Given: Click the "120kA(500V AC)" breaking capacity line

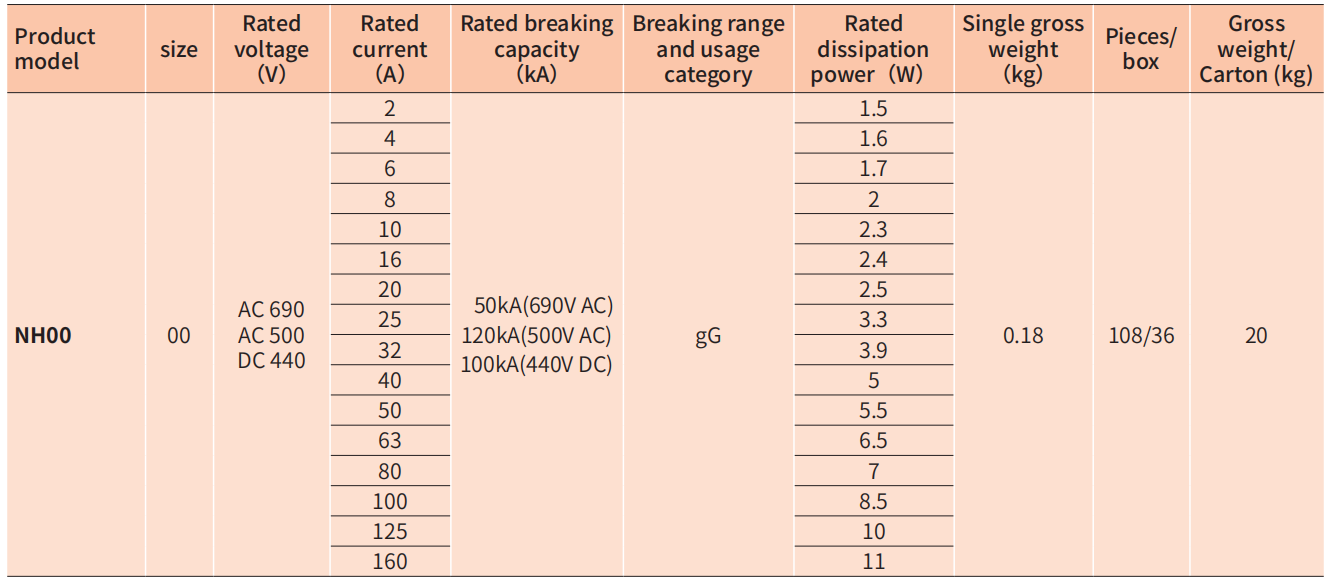Looking at the screenshot, I should click(536, 336).
